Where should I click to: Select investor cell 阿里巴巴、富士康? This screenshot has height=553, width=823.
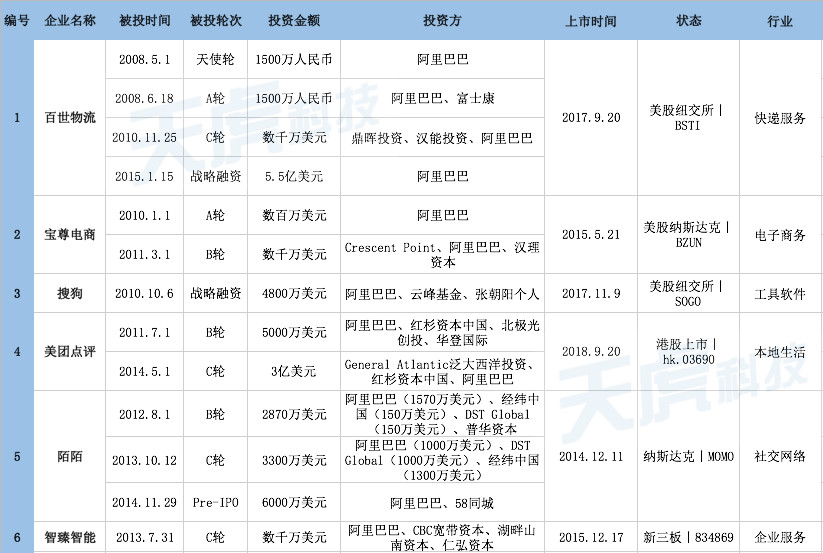[442, 98]
